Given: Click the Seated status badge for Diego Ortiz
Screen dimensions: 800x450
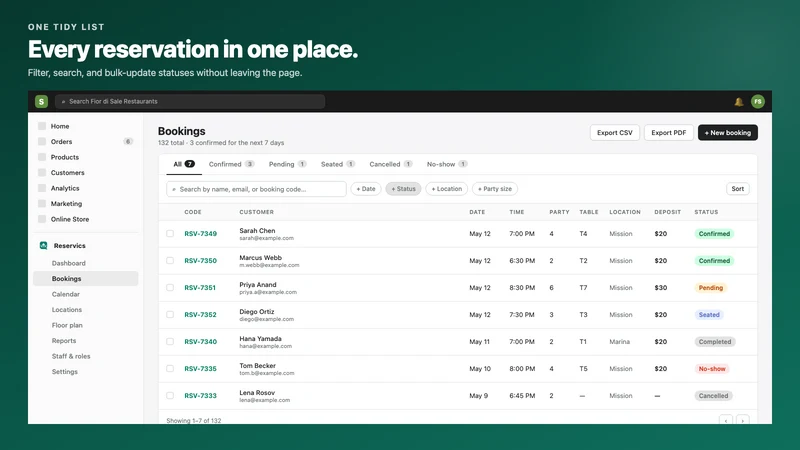Looking at the screenshot, I should tap(709, 315).
